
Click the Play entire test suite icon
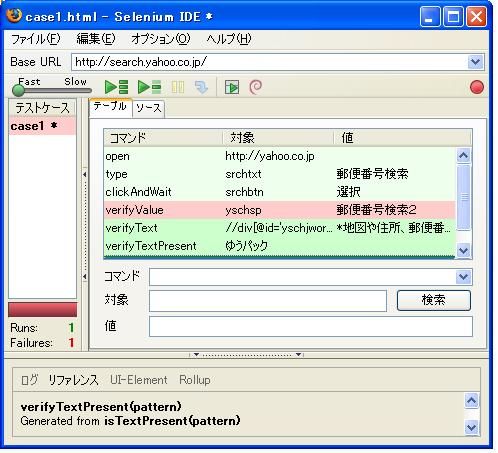point(116,87)
